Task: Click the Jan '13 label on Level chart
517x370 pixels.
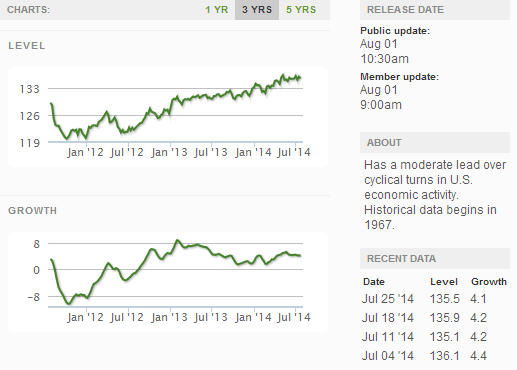Action: point(169,152)
